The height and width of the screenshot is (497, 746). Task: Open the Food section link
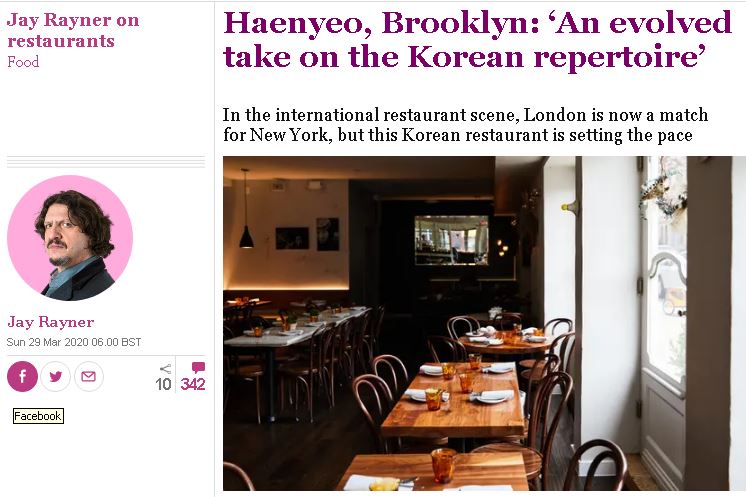[x=23, y=62]
